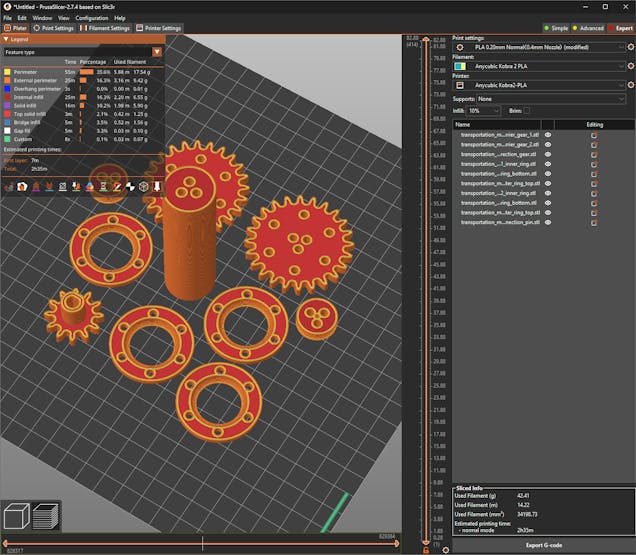Hide transportation gear_1.stl using eye icon
Viewport: 636px width, 555px height.
tap(548, 134)
